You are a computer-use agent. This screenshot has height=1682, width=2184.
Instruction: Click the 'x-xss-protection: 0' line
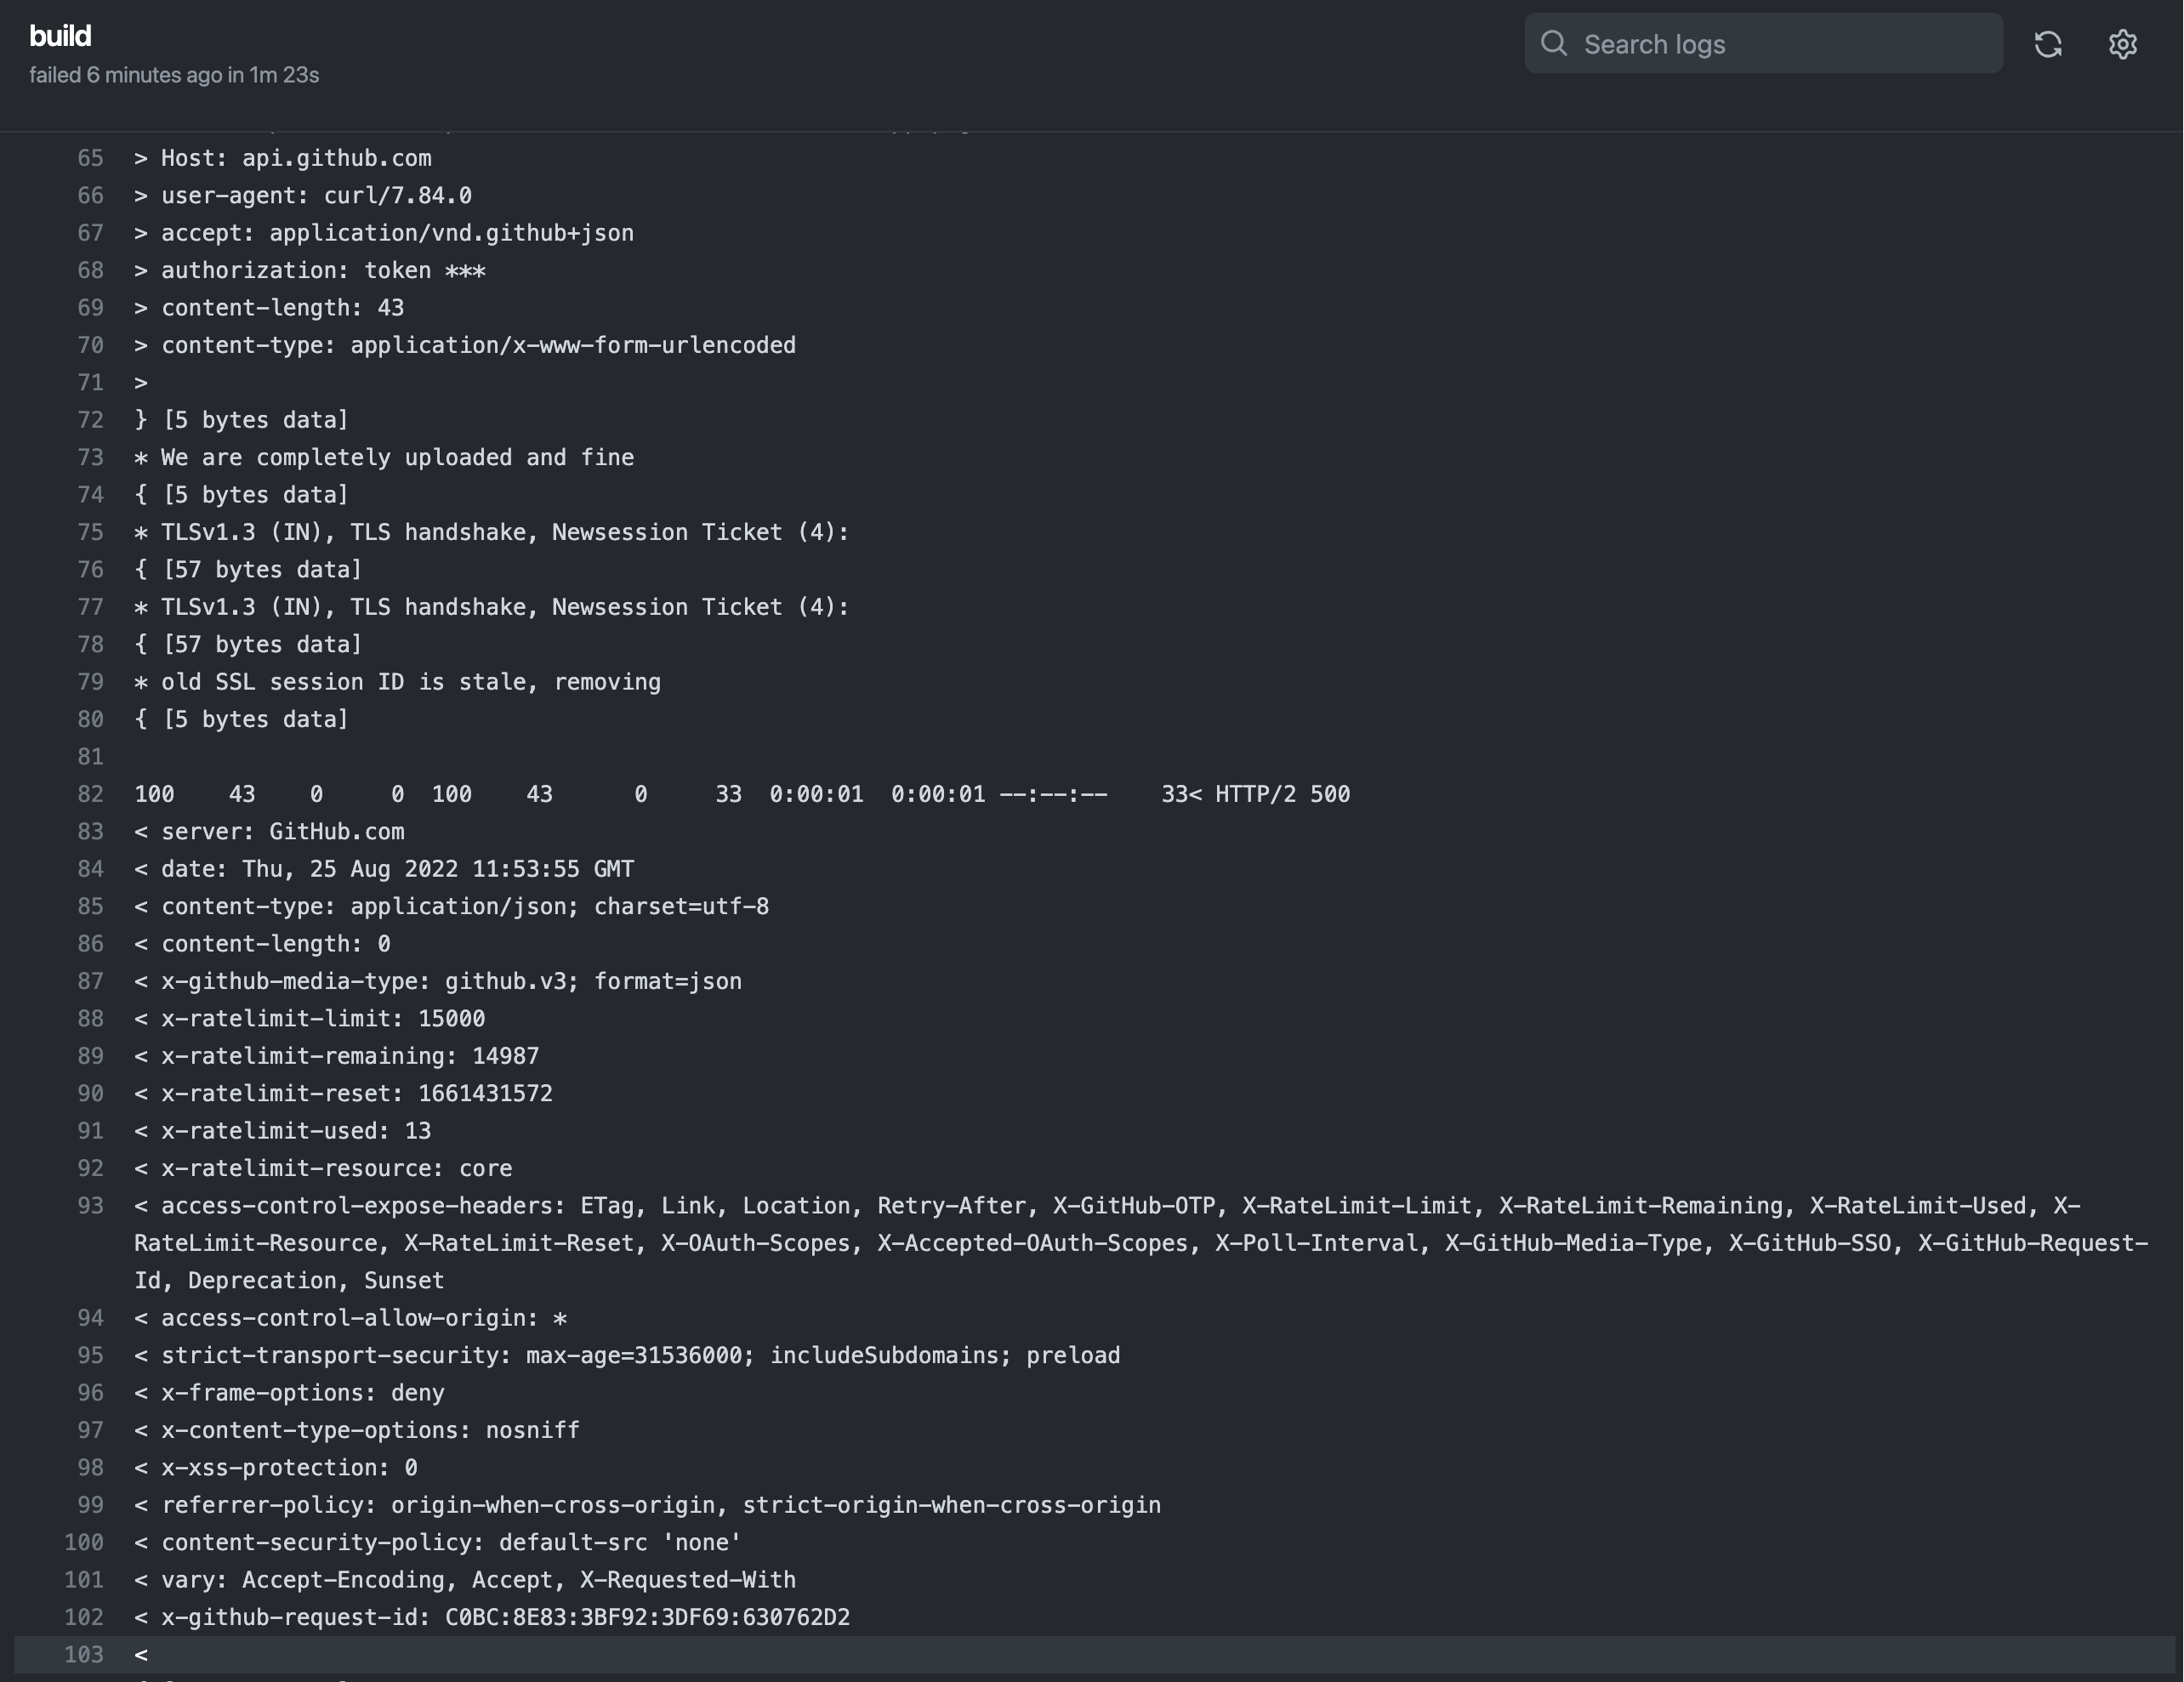point(276,1468)
